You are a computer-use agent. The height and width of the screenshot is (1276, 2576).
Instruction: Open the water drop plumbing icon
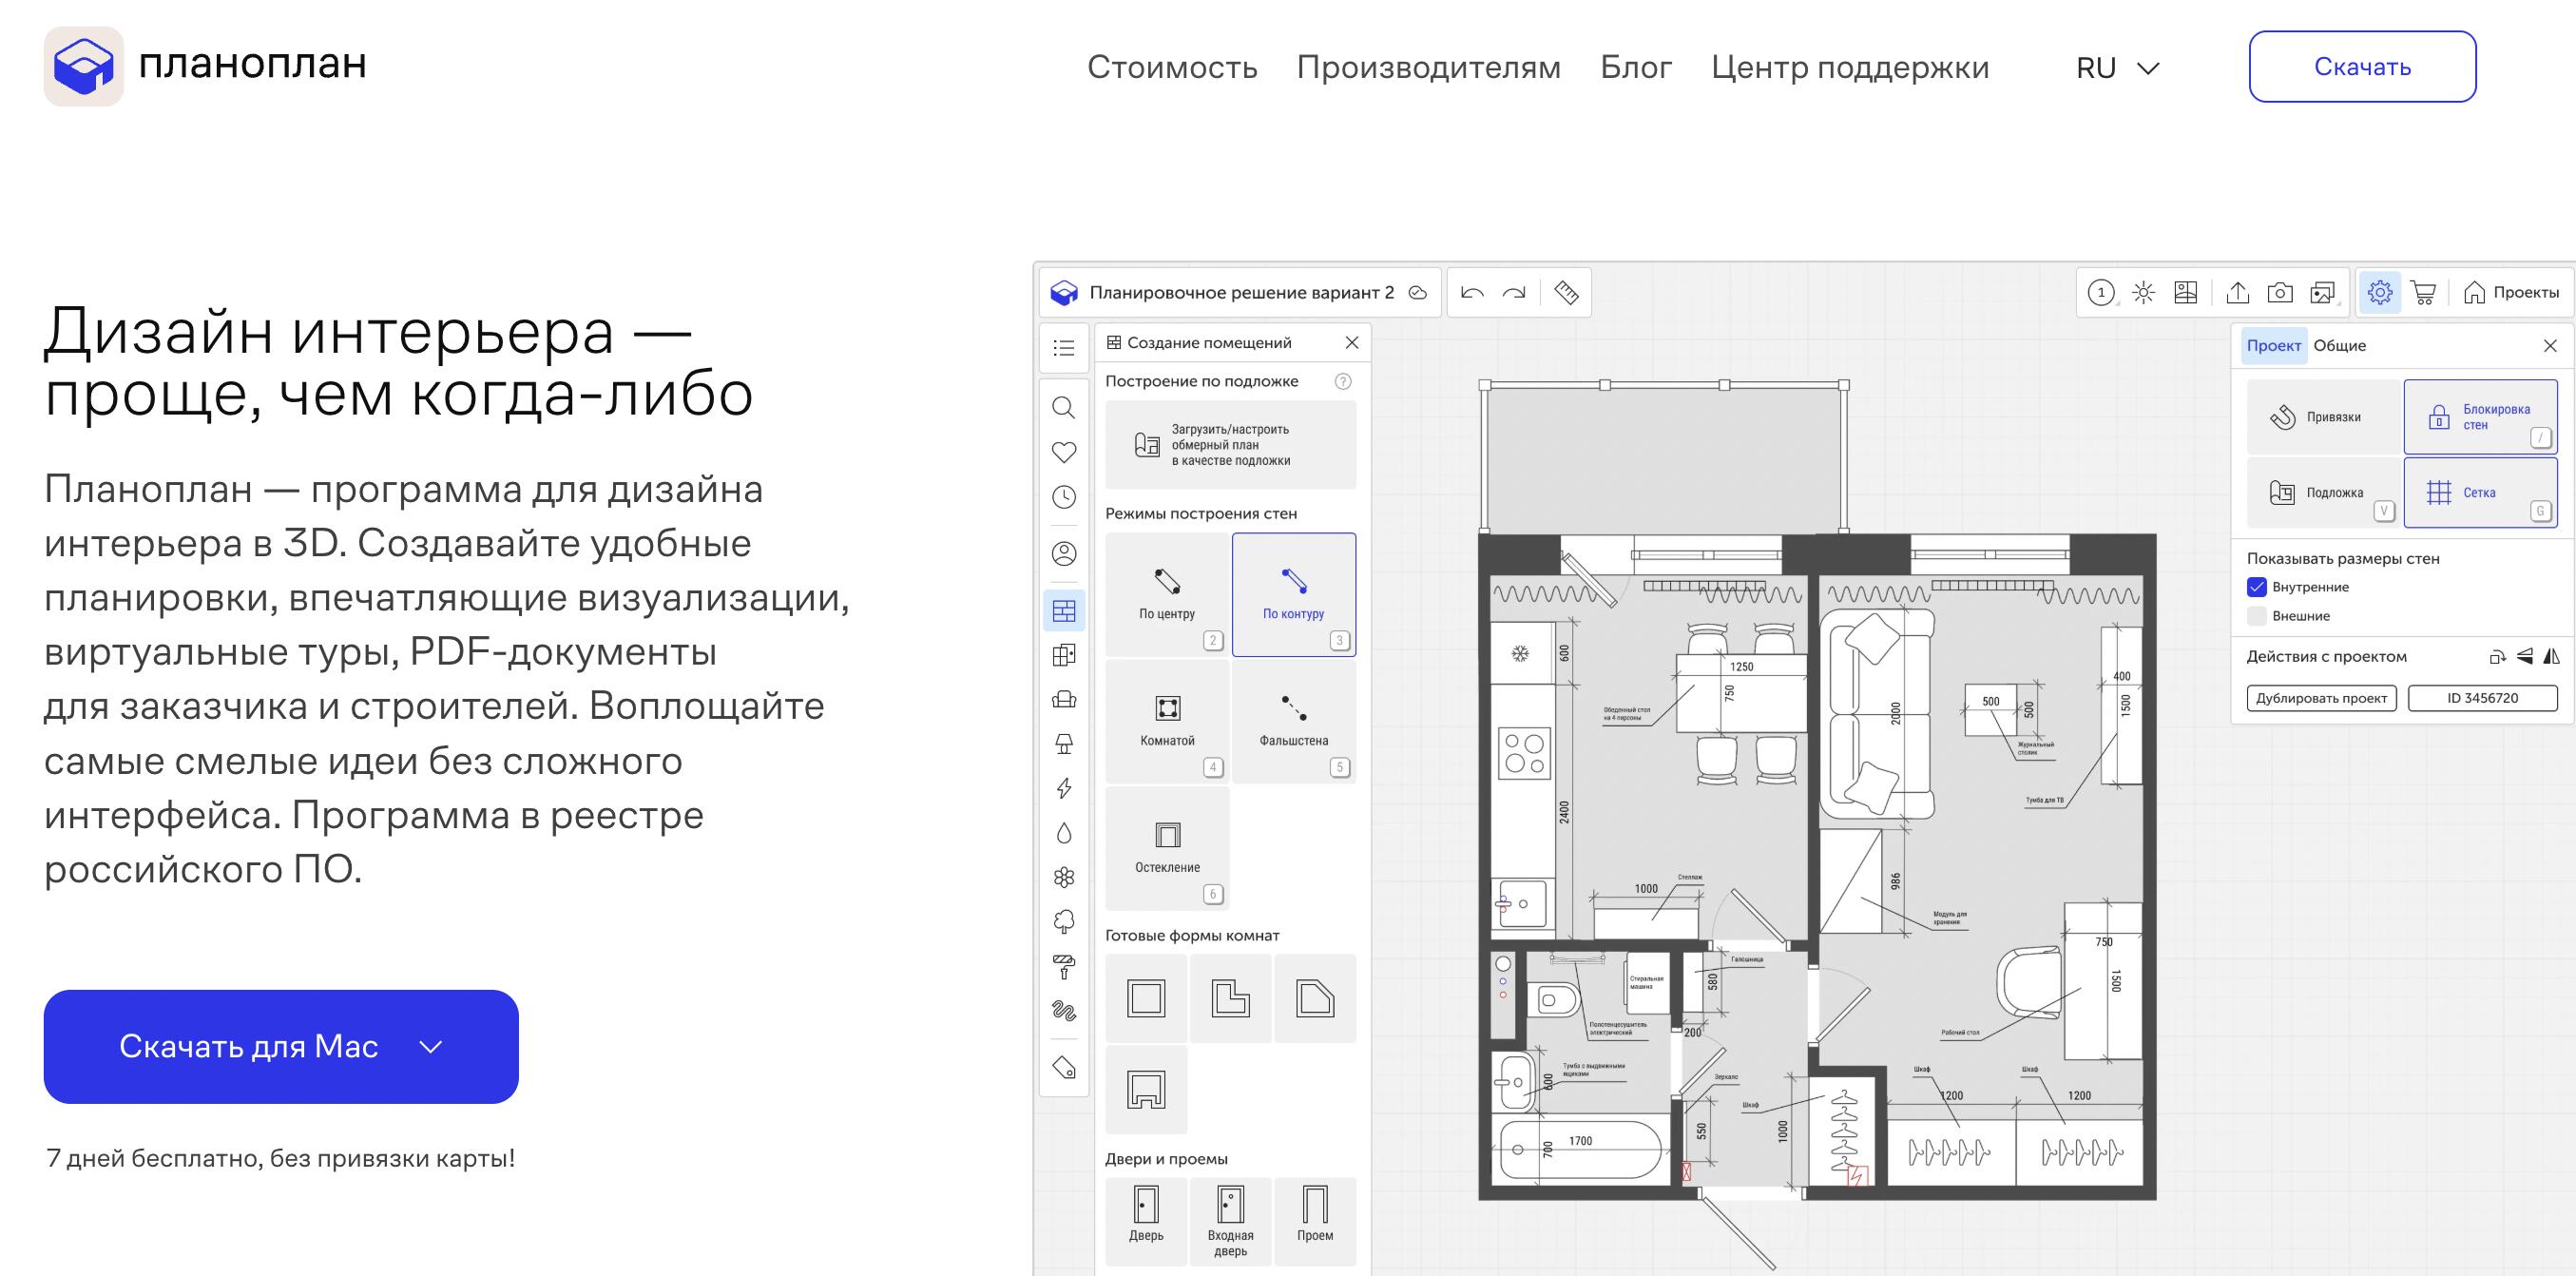[x=1064, y=833]
